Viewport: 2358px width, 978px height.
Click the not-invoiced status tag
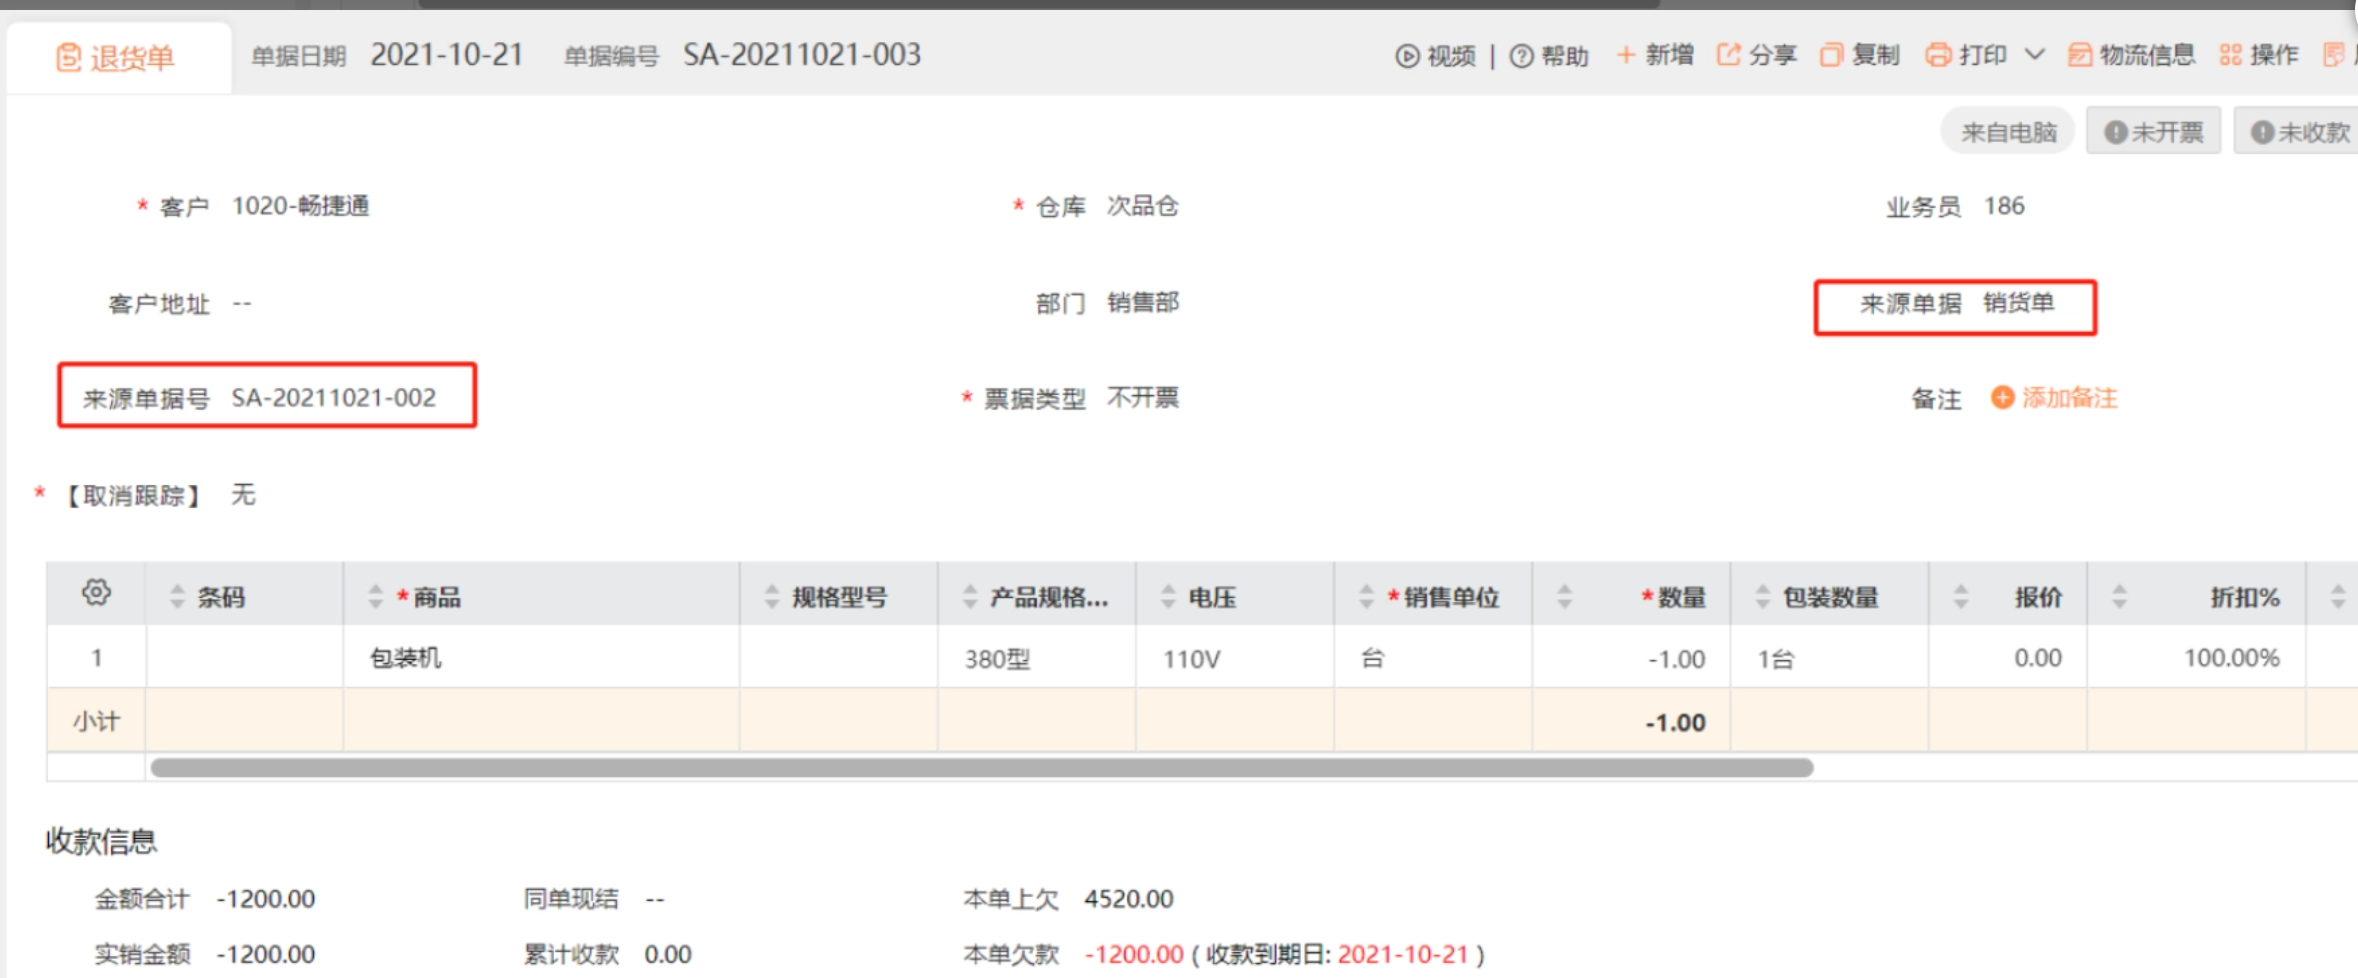point(2153,132)
